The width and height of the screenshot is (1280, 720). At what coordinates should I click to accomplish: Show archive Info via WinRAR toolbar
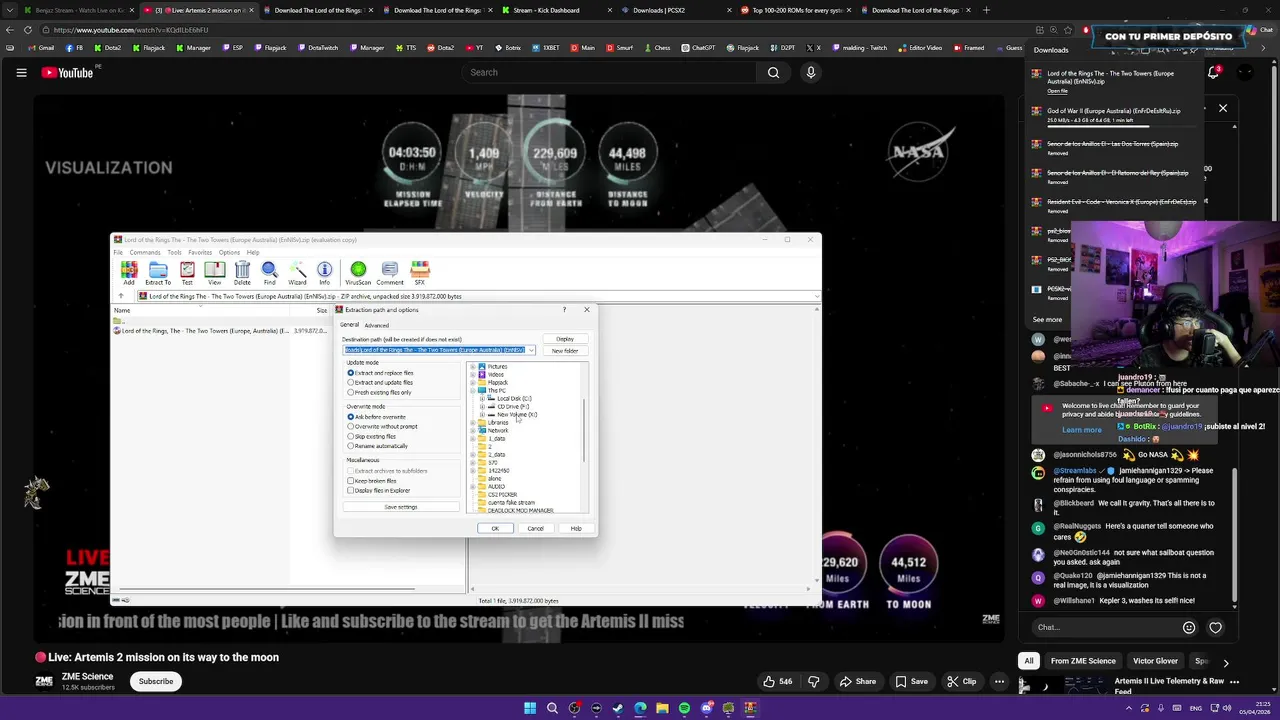(x=324, y=272)
